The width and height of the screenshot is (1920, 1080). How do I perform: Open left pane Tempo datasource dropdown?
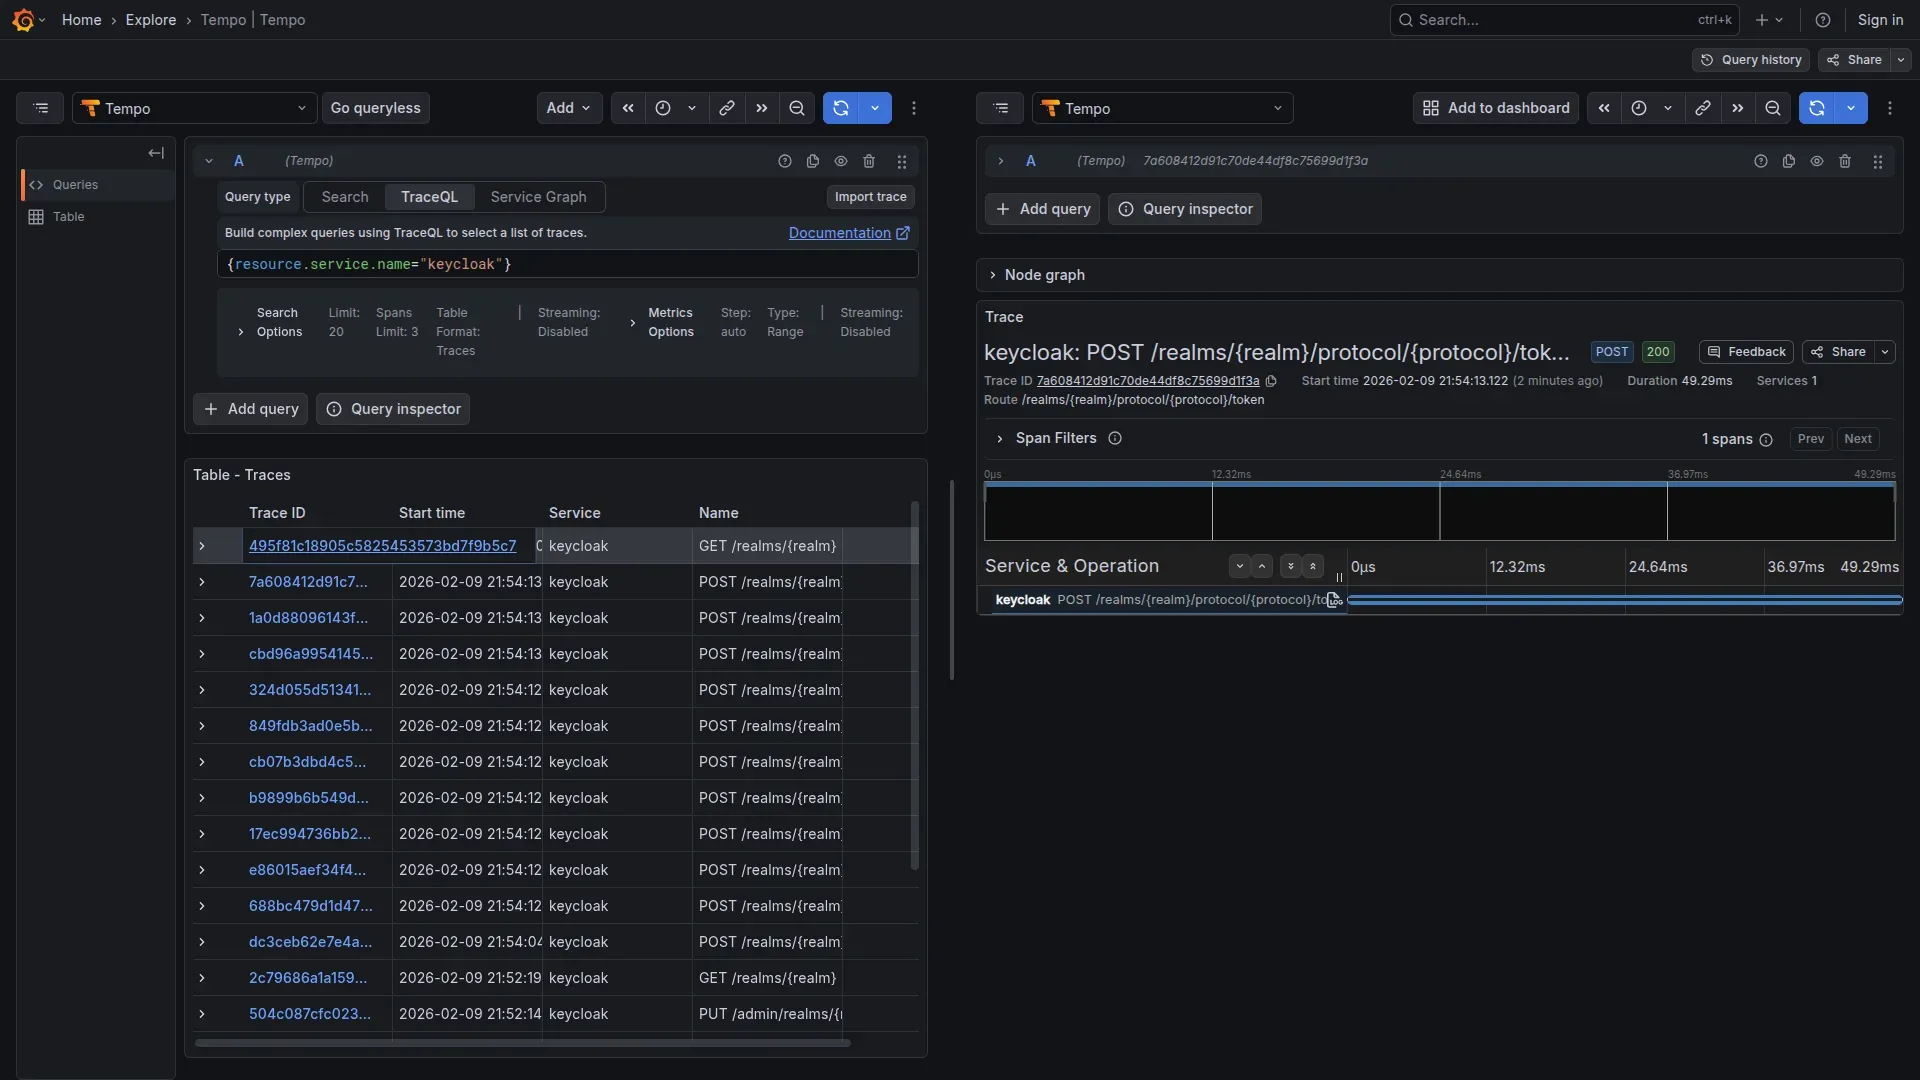pos(194,108)
